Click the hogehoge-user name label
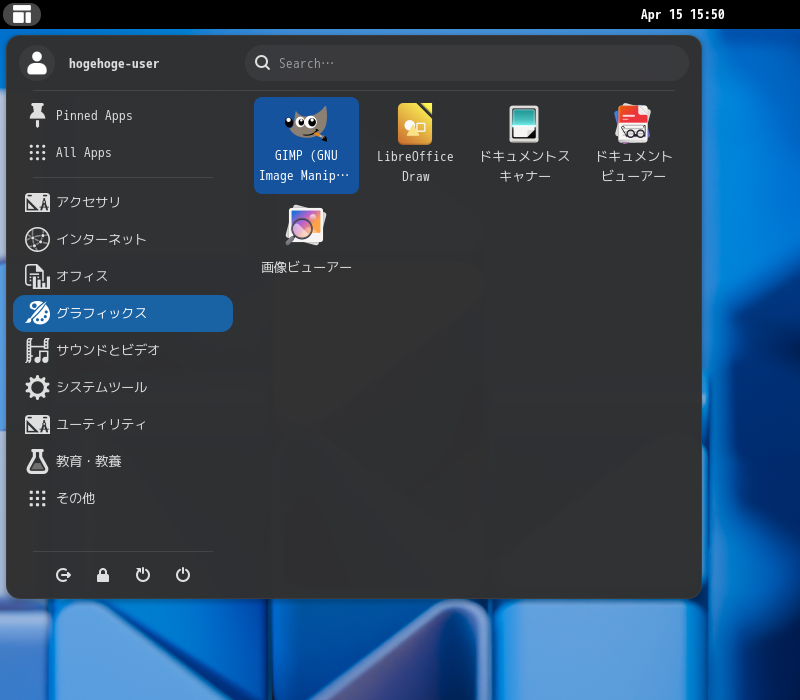 pos(114,64)
